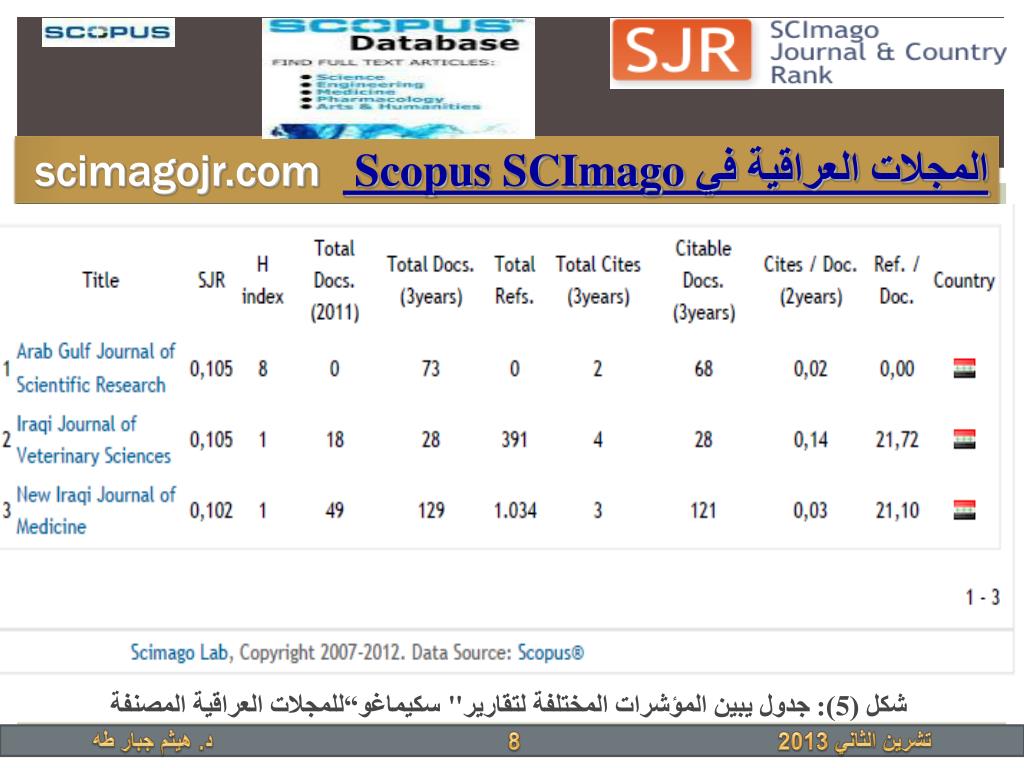Click the scimagojr.com address text
This screenshot has width=1024, height=768.
coord(177,172)
